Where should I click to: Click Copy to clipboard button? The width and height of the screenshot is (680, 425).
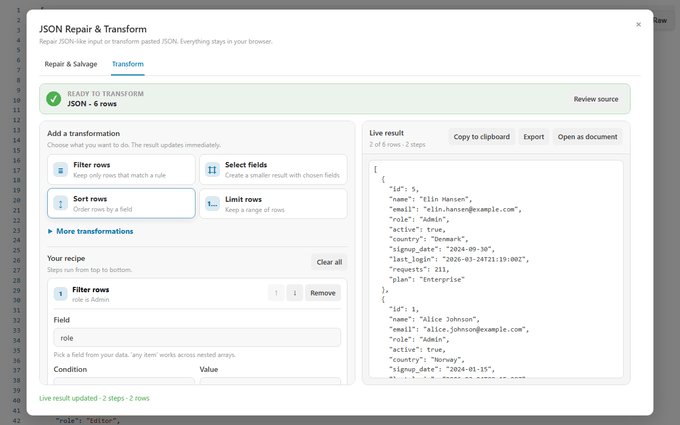click(x=481, y=137)
